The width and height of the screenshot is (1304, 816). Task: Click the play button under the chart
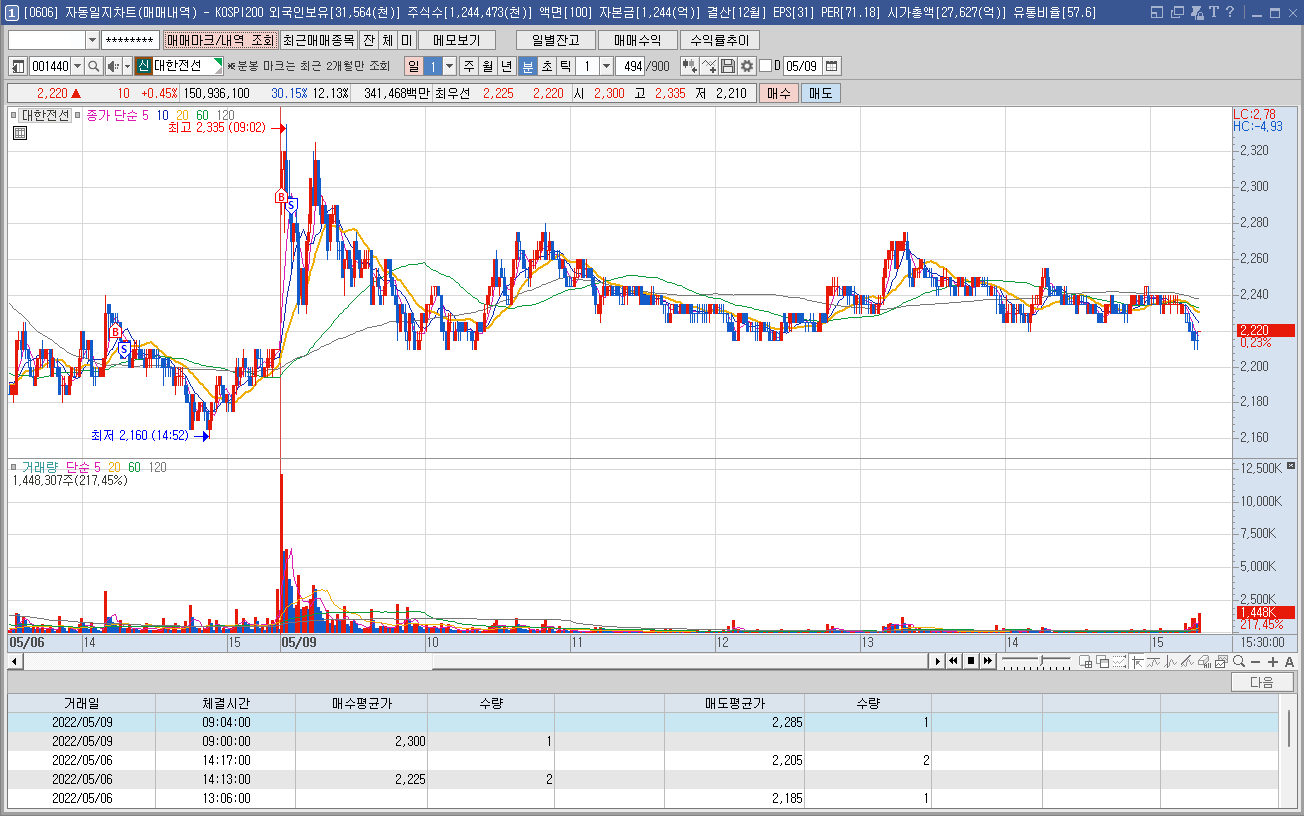click(x=937, y=661)
